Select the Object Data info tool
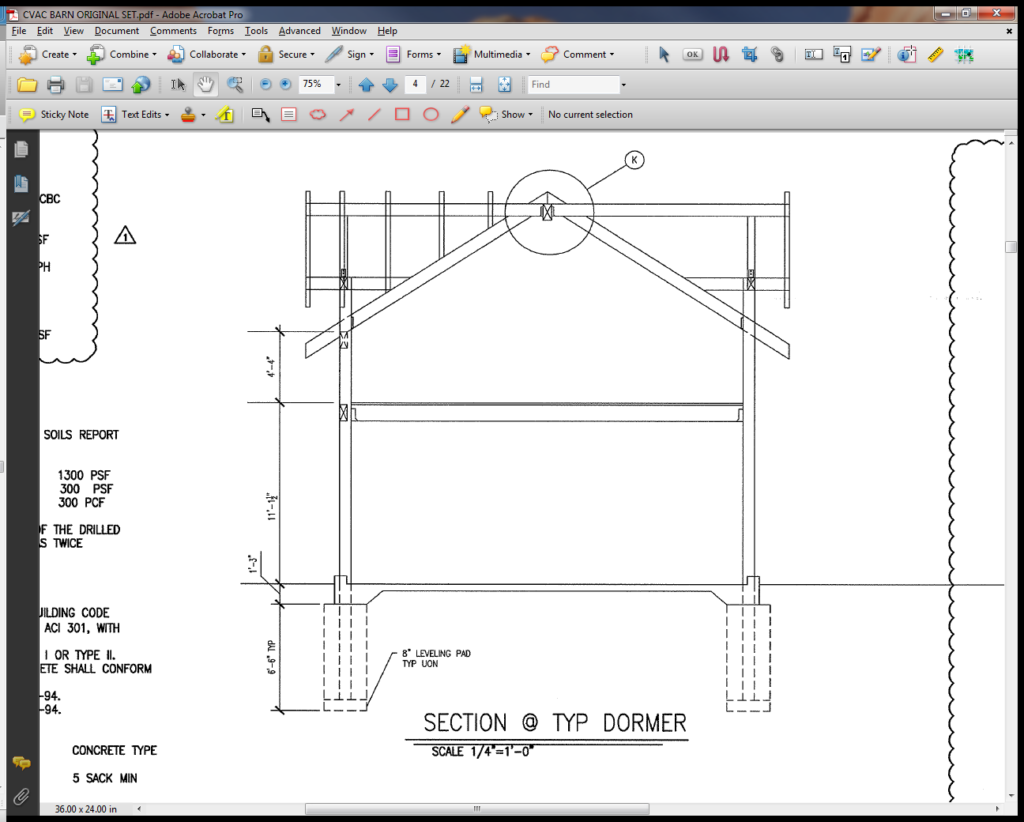Screen dimensions: 1024x822 click(906, 55)
